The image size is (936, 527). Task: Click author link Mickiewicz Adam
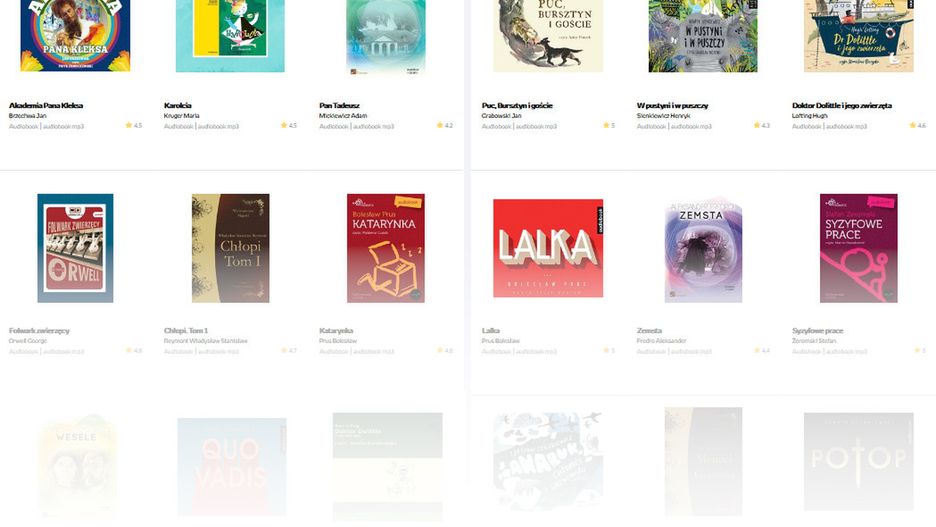click(x=343, y=116)
